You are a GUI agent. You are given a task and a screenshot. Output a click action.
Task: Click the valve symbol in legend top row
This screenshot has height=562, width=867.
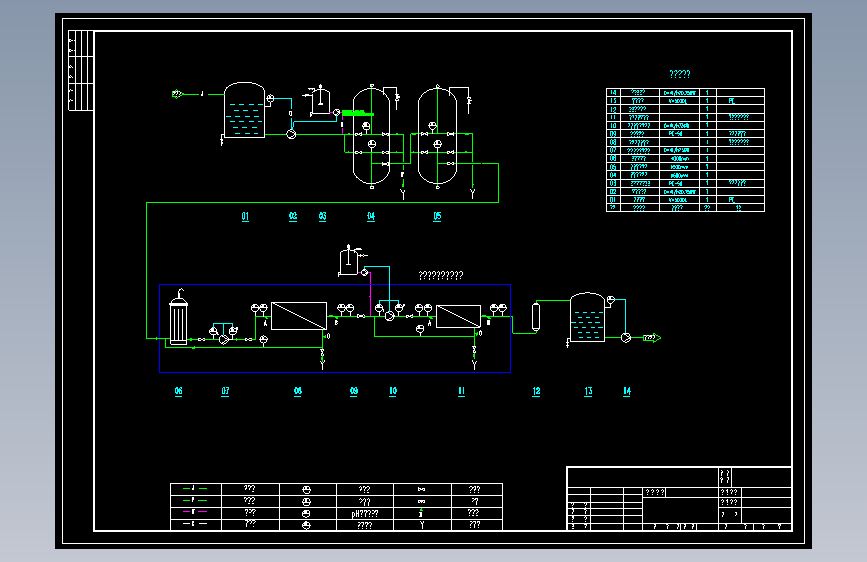pos(422,489)
